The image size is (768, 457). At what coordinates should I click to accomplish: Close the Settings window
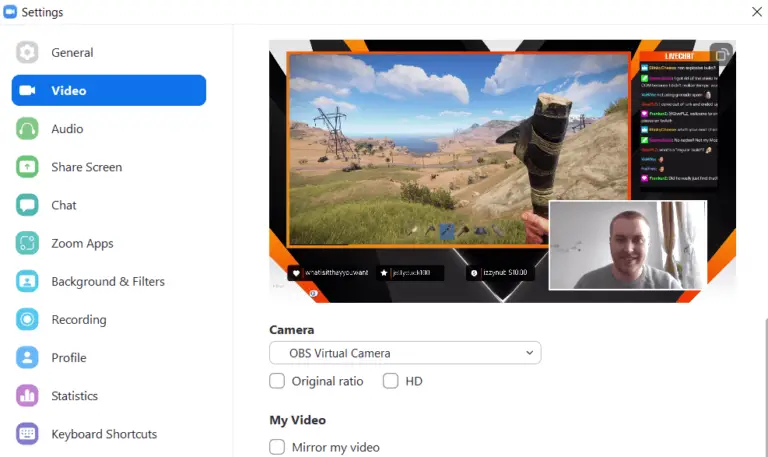click(x=757, y=12)
